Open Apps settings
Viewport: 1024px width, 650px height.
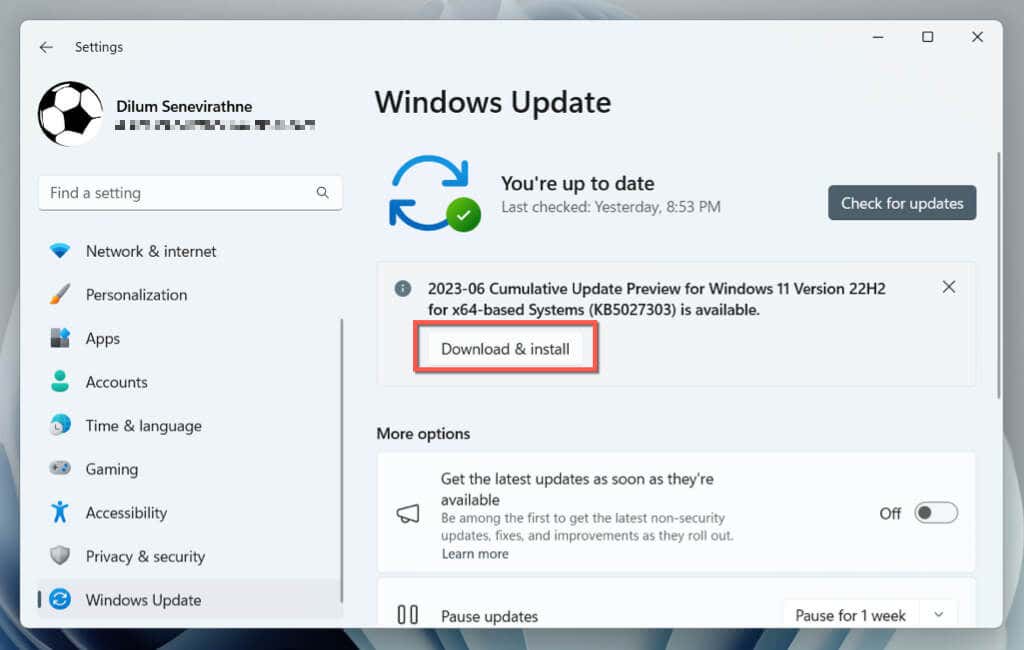tap(189, 338)
